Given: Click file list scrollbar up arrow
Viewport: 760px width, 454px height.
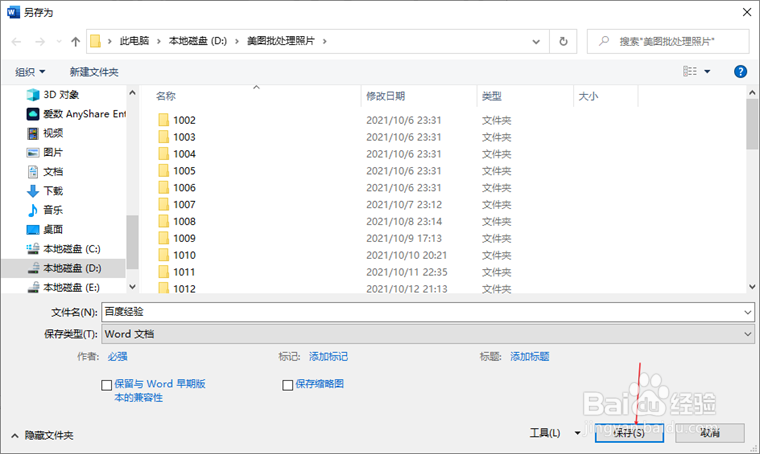Looking at the screenshot, I should click(752, 92).
